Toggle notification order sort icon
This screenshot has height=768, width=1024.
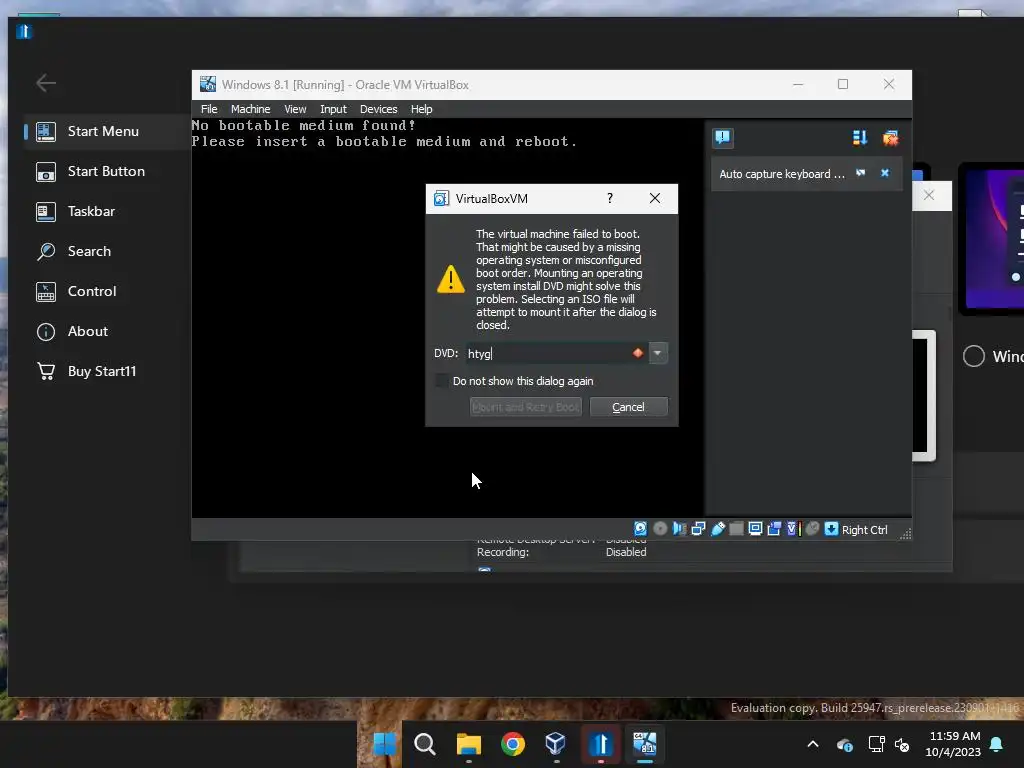click(x=859, y=138)
